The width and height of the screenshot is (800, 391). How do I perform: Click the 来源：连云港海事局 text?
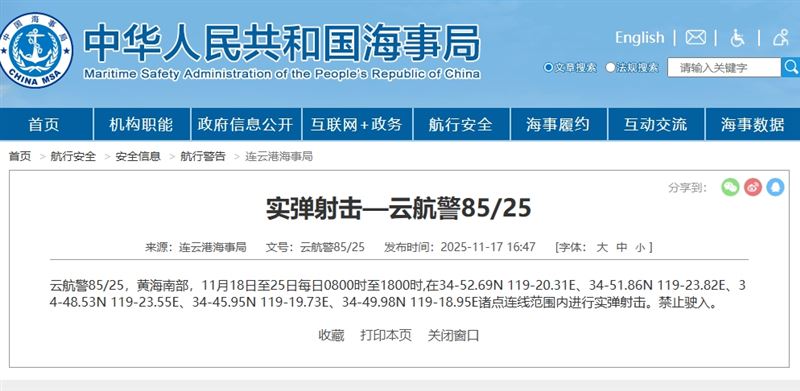(195, 248)
